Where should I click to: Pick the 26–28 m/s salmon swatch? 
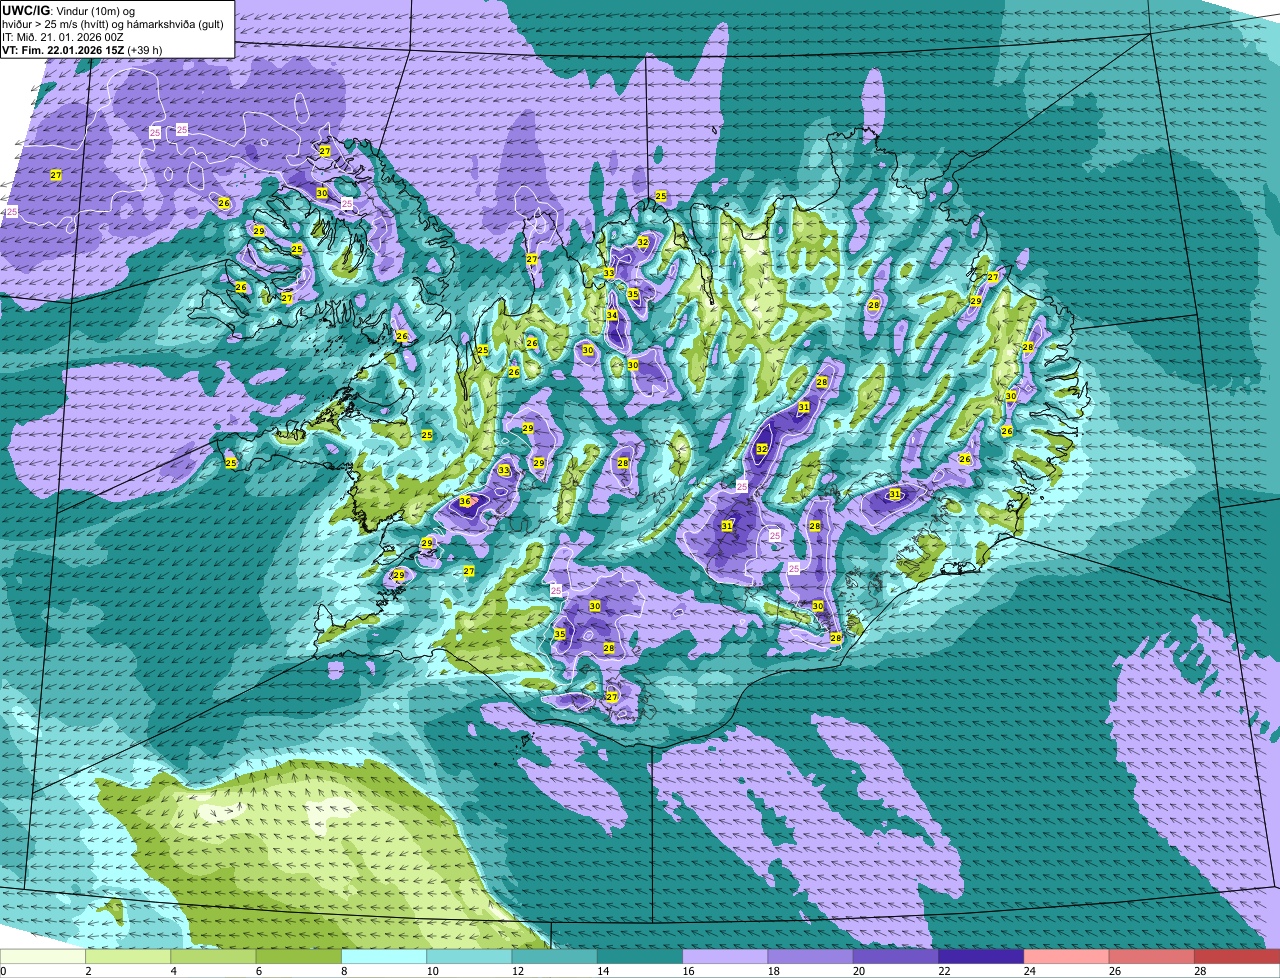(x=1152, y=956)
